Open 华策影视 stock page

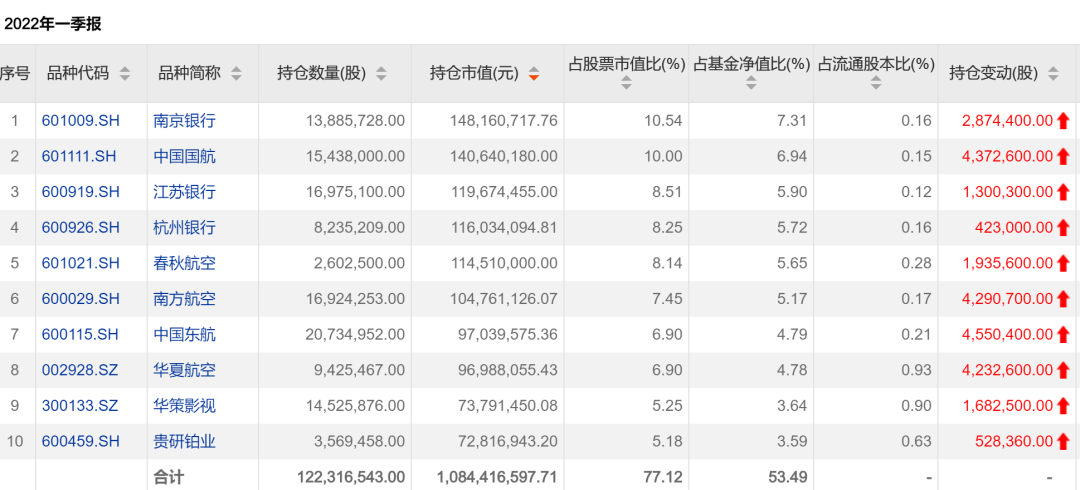coord(184,406)
